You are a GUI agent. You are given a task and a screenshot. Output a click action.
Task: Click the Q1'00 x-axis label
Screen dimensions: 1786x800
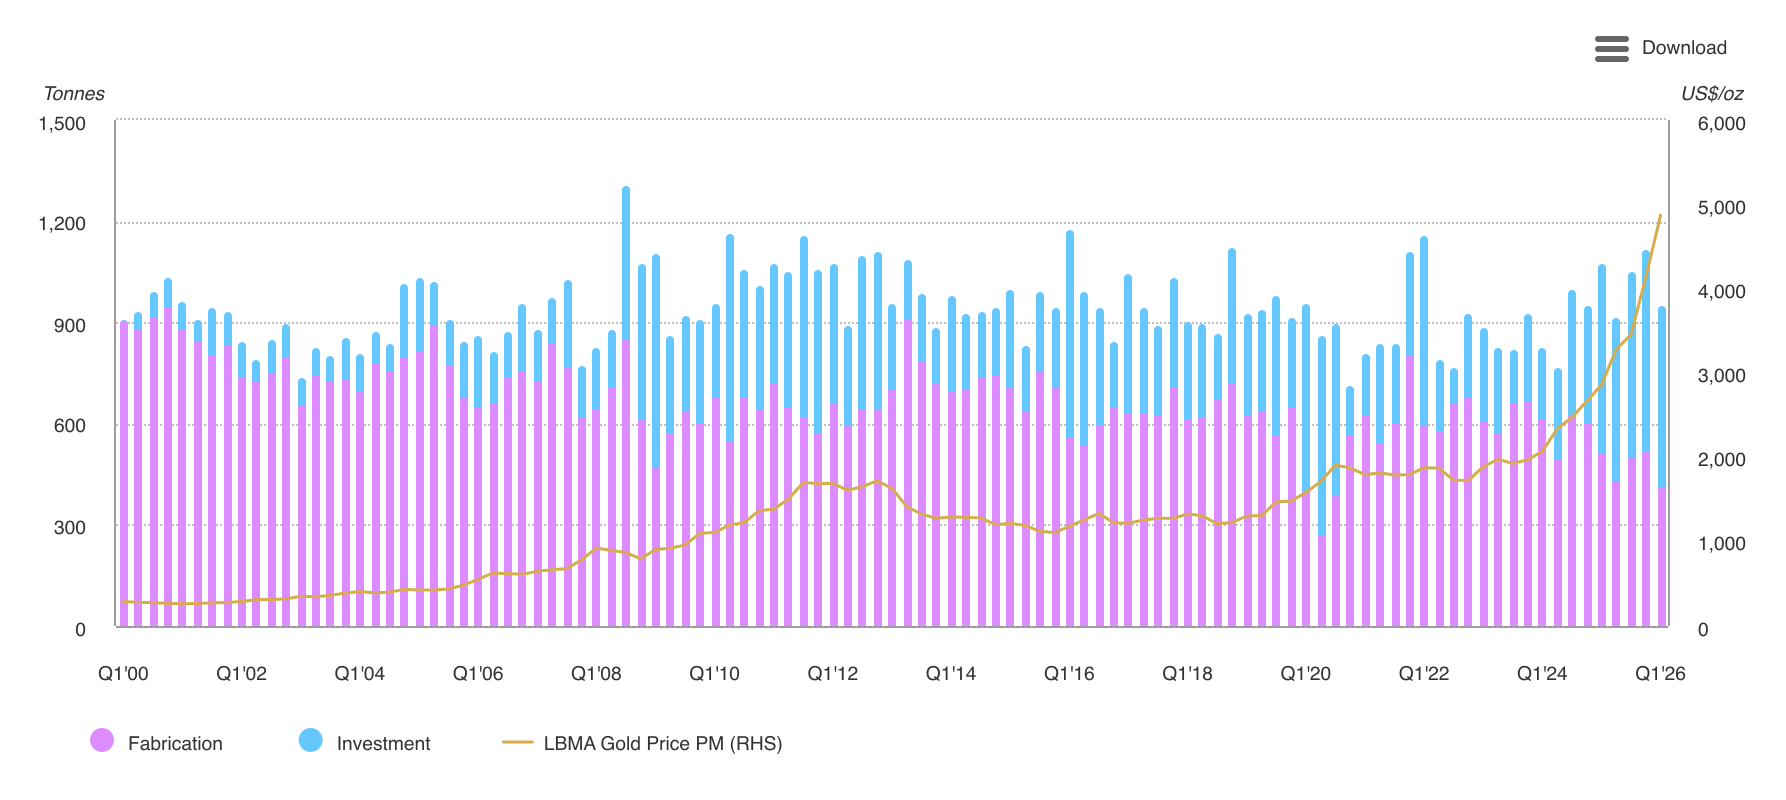point(123,674)
